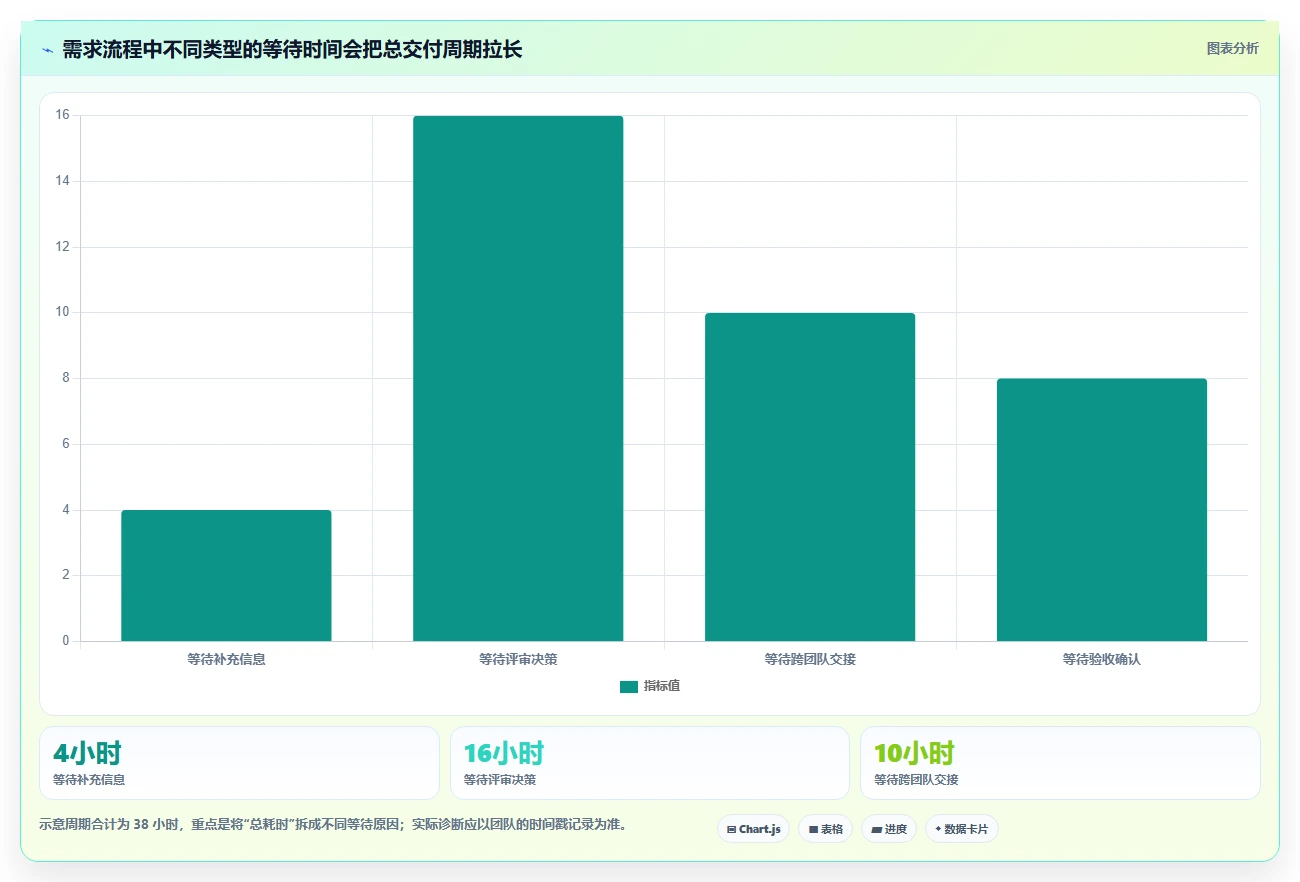Image resolution: width=1300 pixels, height=882 pixels.
Task: Open the 10小时 data card
Action: (x=1060, y=763)
